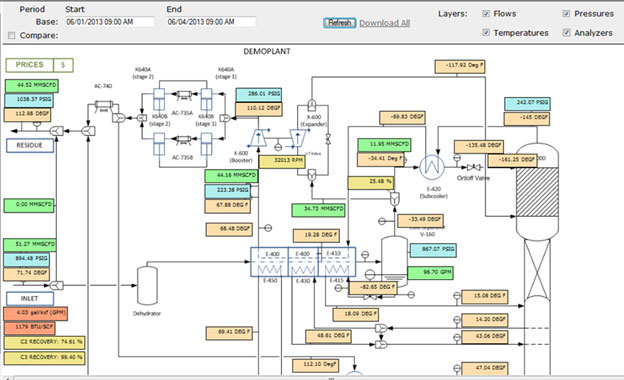Select the 51.27 MMSCFD inlet flow tag

pyautogui.click(x=30, y=245)
